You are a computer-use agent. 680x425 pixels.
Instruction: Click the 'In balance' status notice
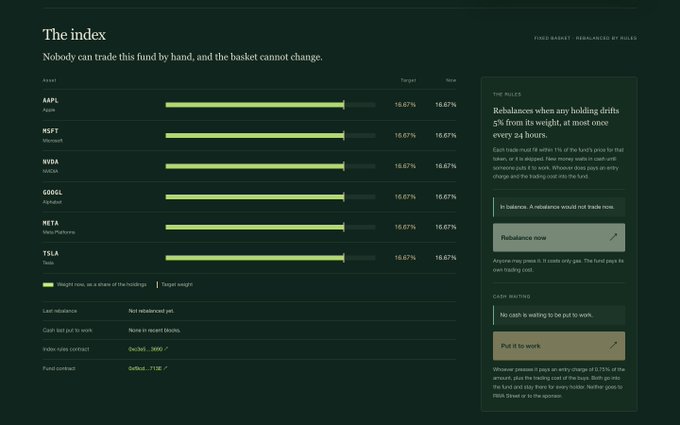559,207
